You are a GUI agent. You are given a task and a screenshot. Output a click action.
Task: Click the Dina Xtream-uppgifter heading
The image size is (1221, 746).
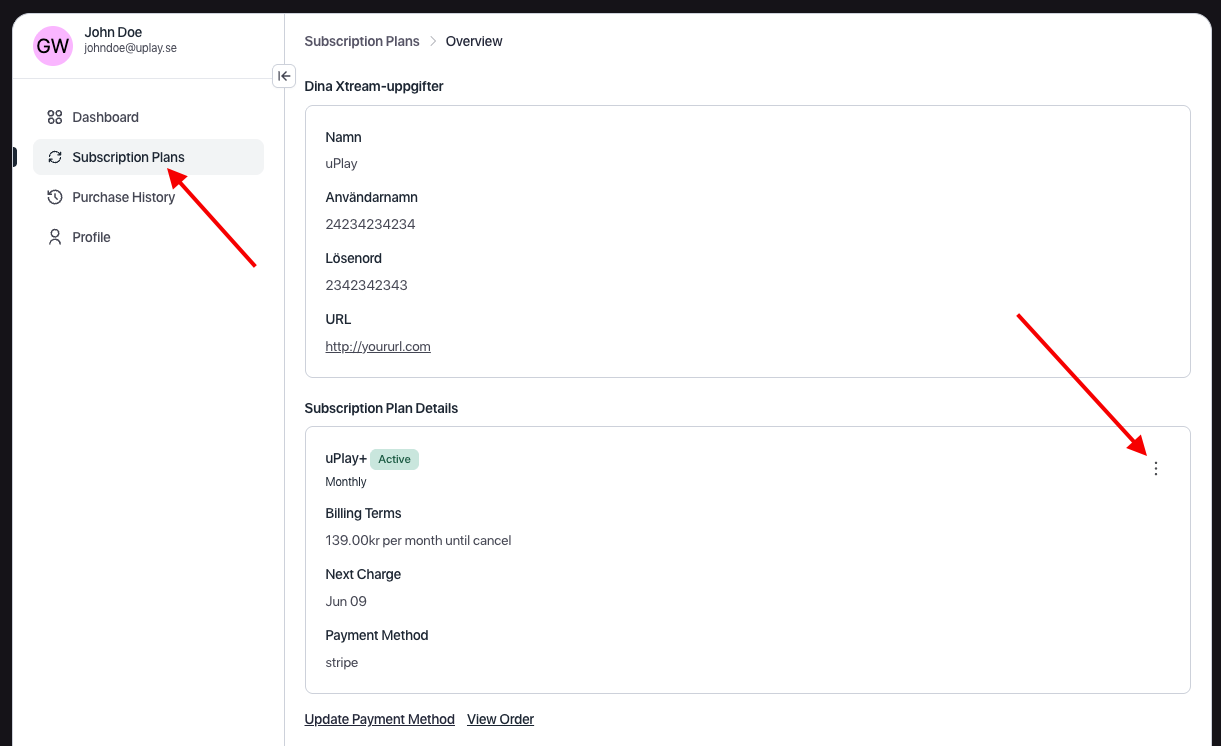(374, 86)
